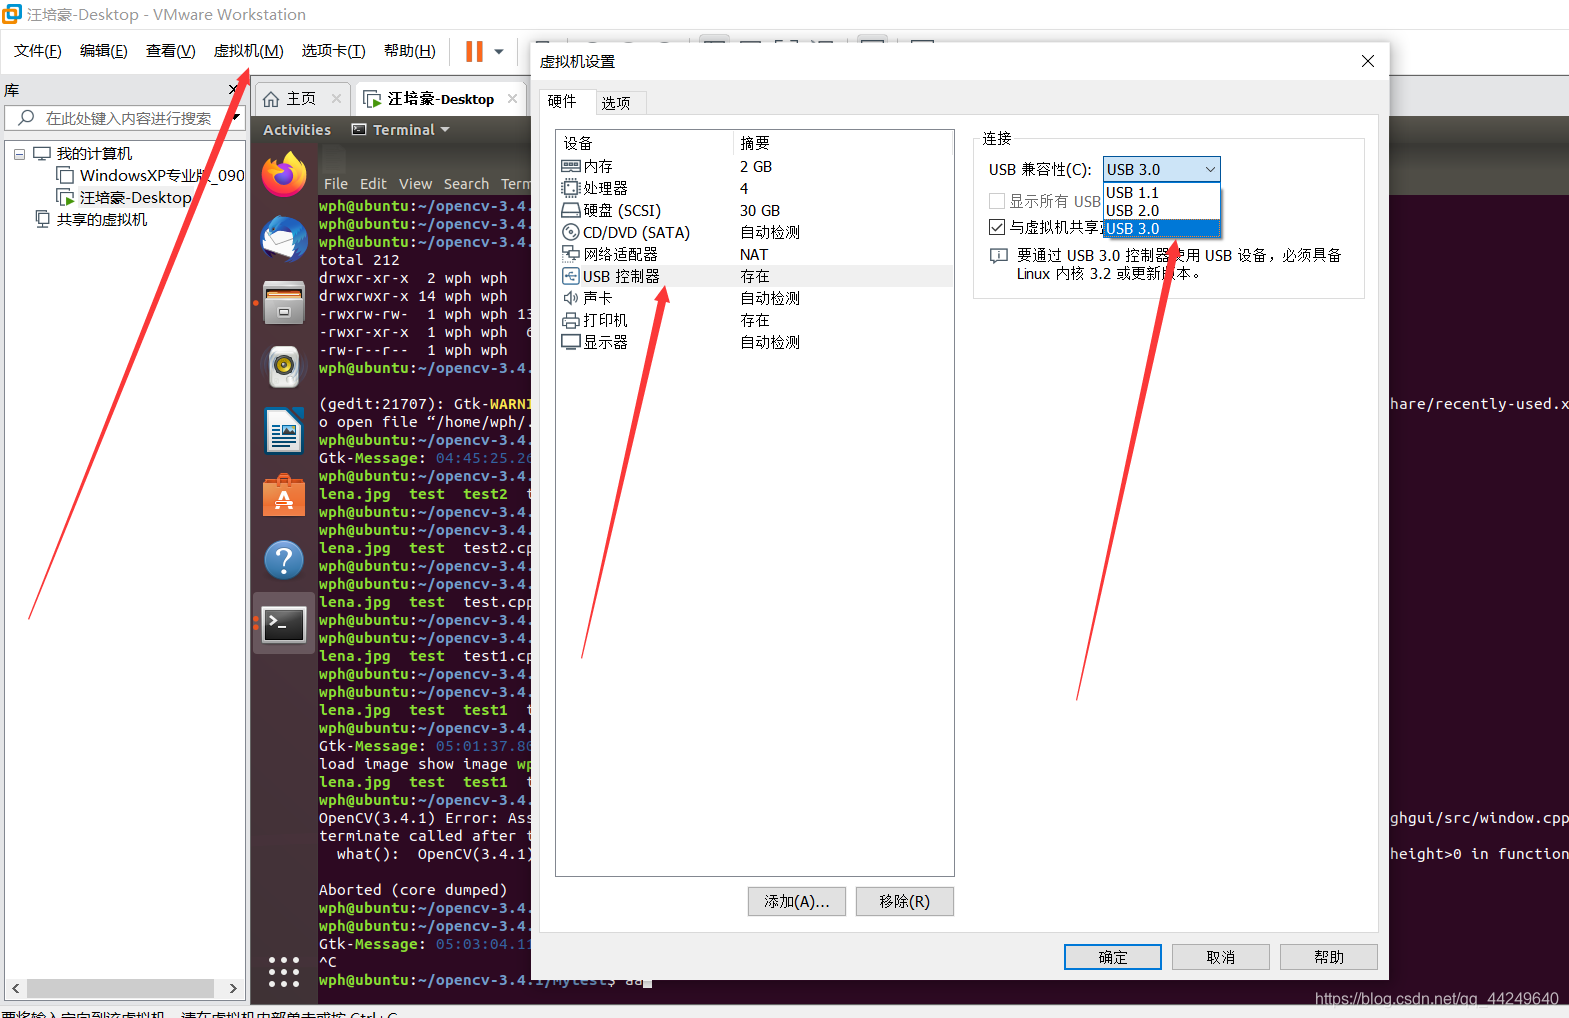Toggle 与虚拟机共享 Bluetooth checkbox
1569x1018 pixels.
click(x=997, y=227)
